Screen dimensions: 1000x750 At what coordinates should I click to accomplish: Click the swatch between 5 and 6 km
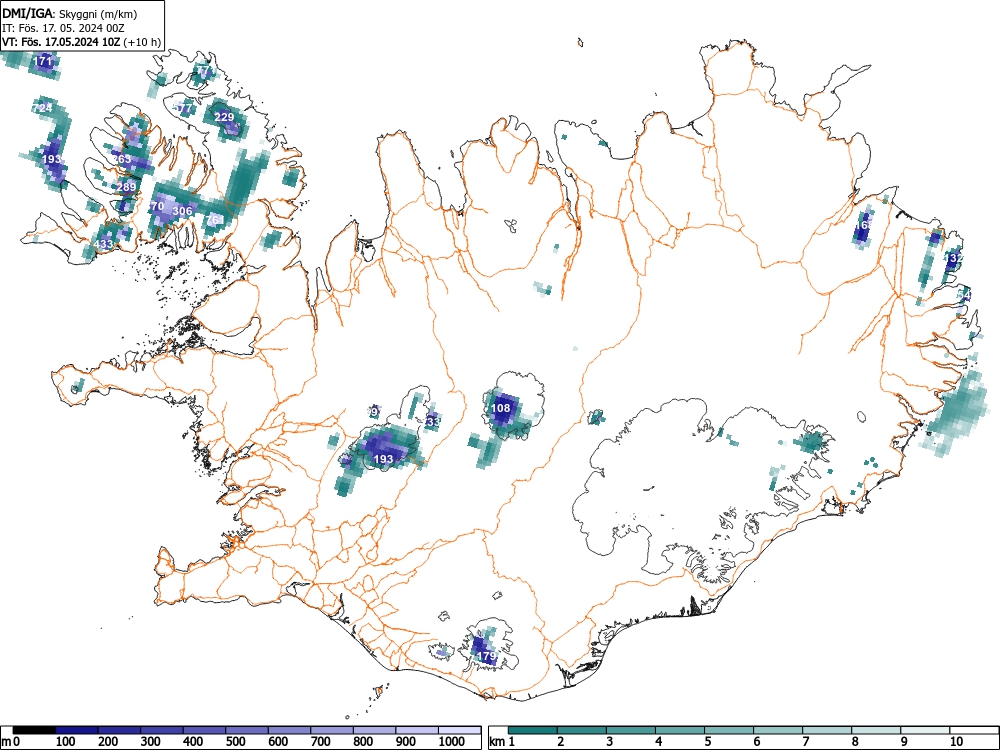(729, 731)
